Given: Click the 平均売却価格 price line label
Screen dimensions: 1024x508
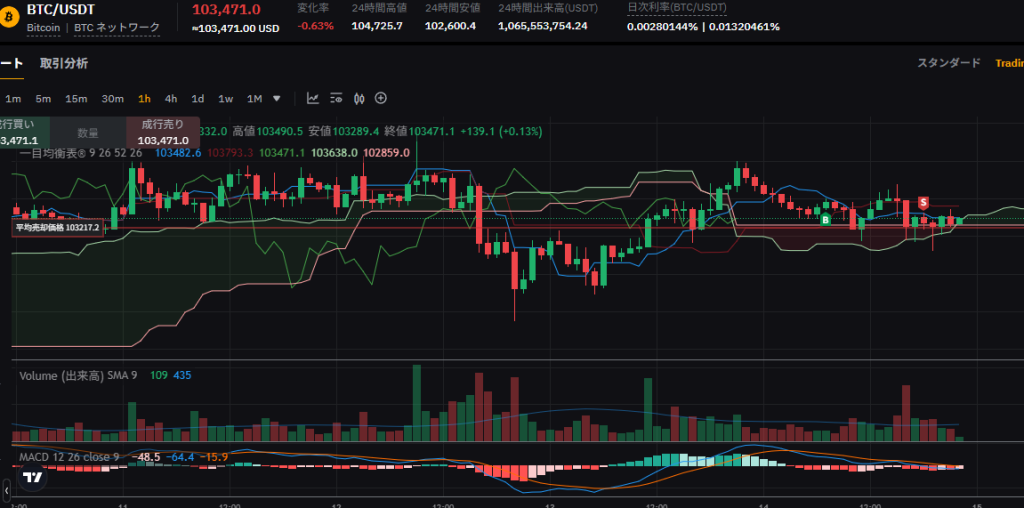Looking at the screenshot, I should pyautogui.click(x=56, y=227).
